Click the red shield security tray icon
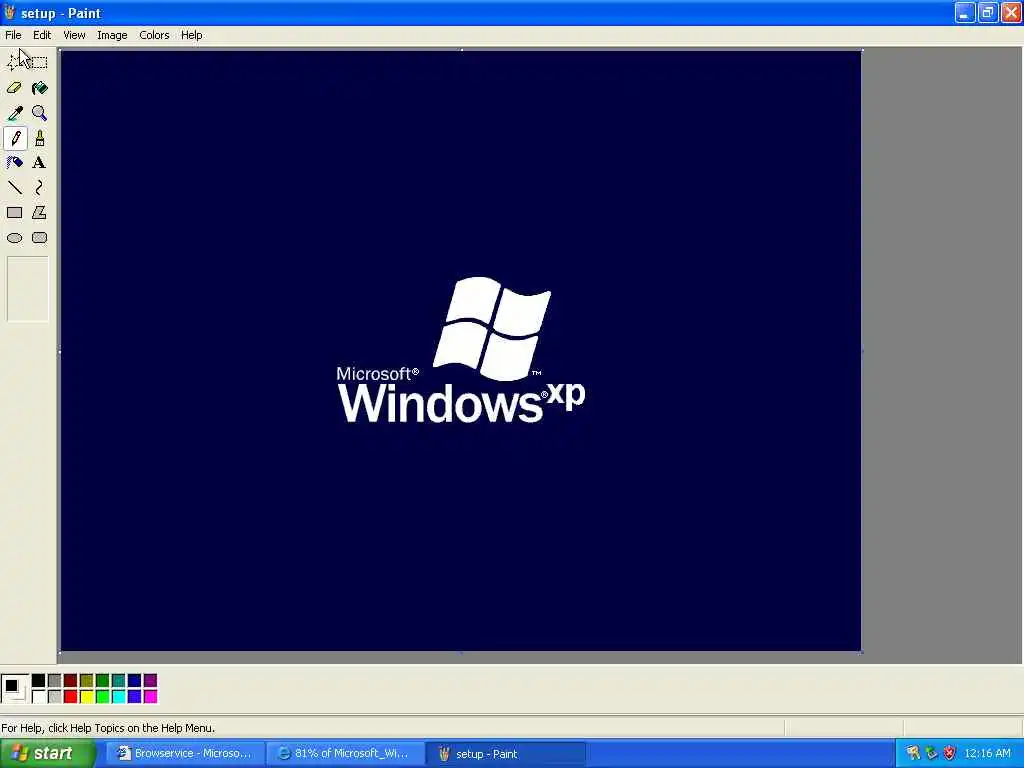This screenshot has width=1024, height=768. (x=950, y=754)
